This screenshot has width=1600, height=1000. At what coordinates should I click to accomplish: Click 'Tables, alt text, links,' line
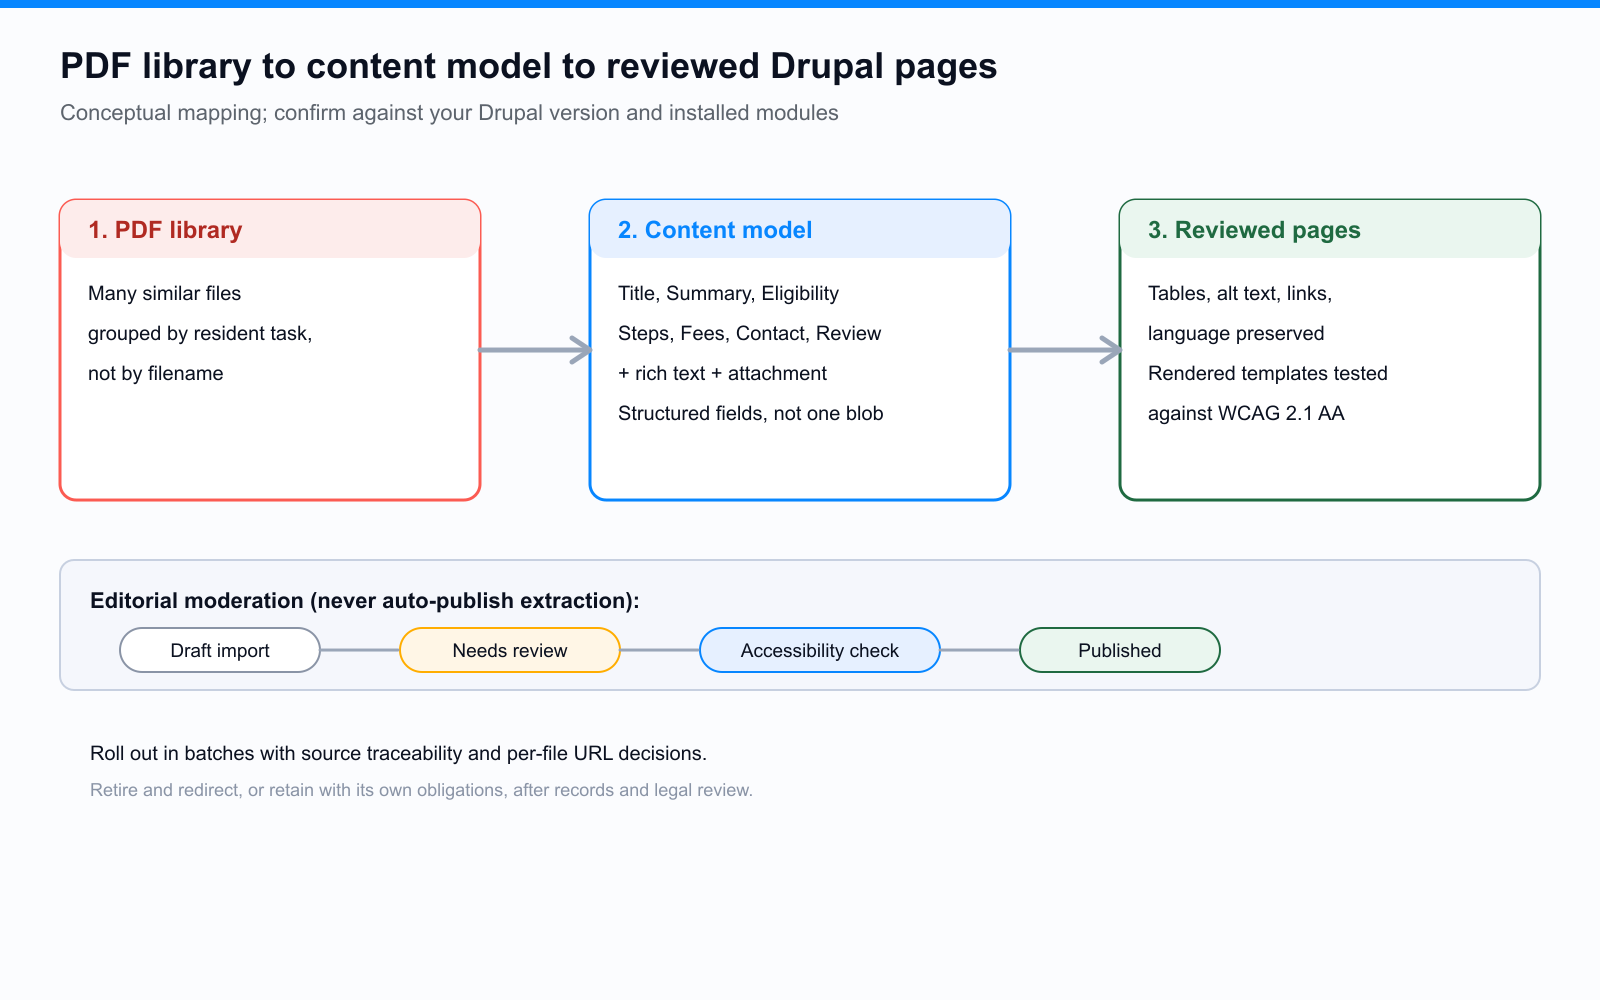tap(1240, 293)
